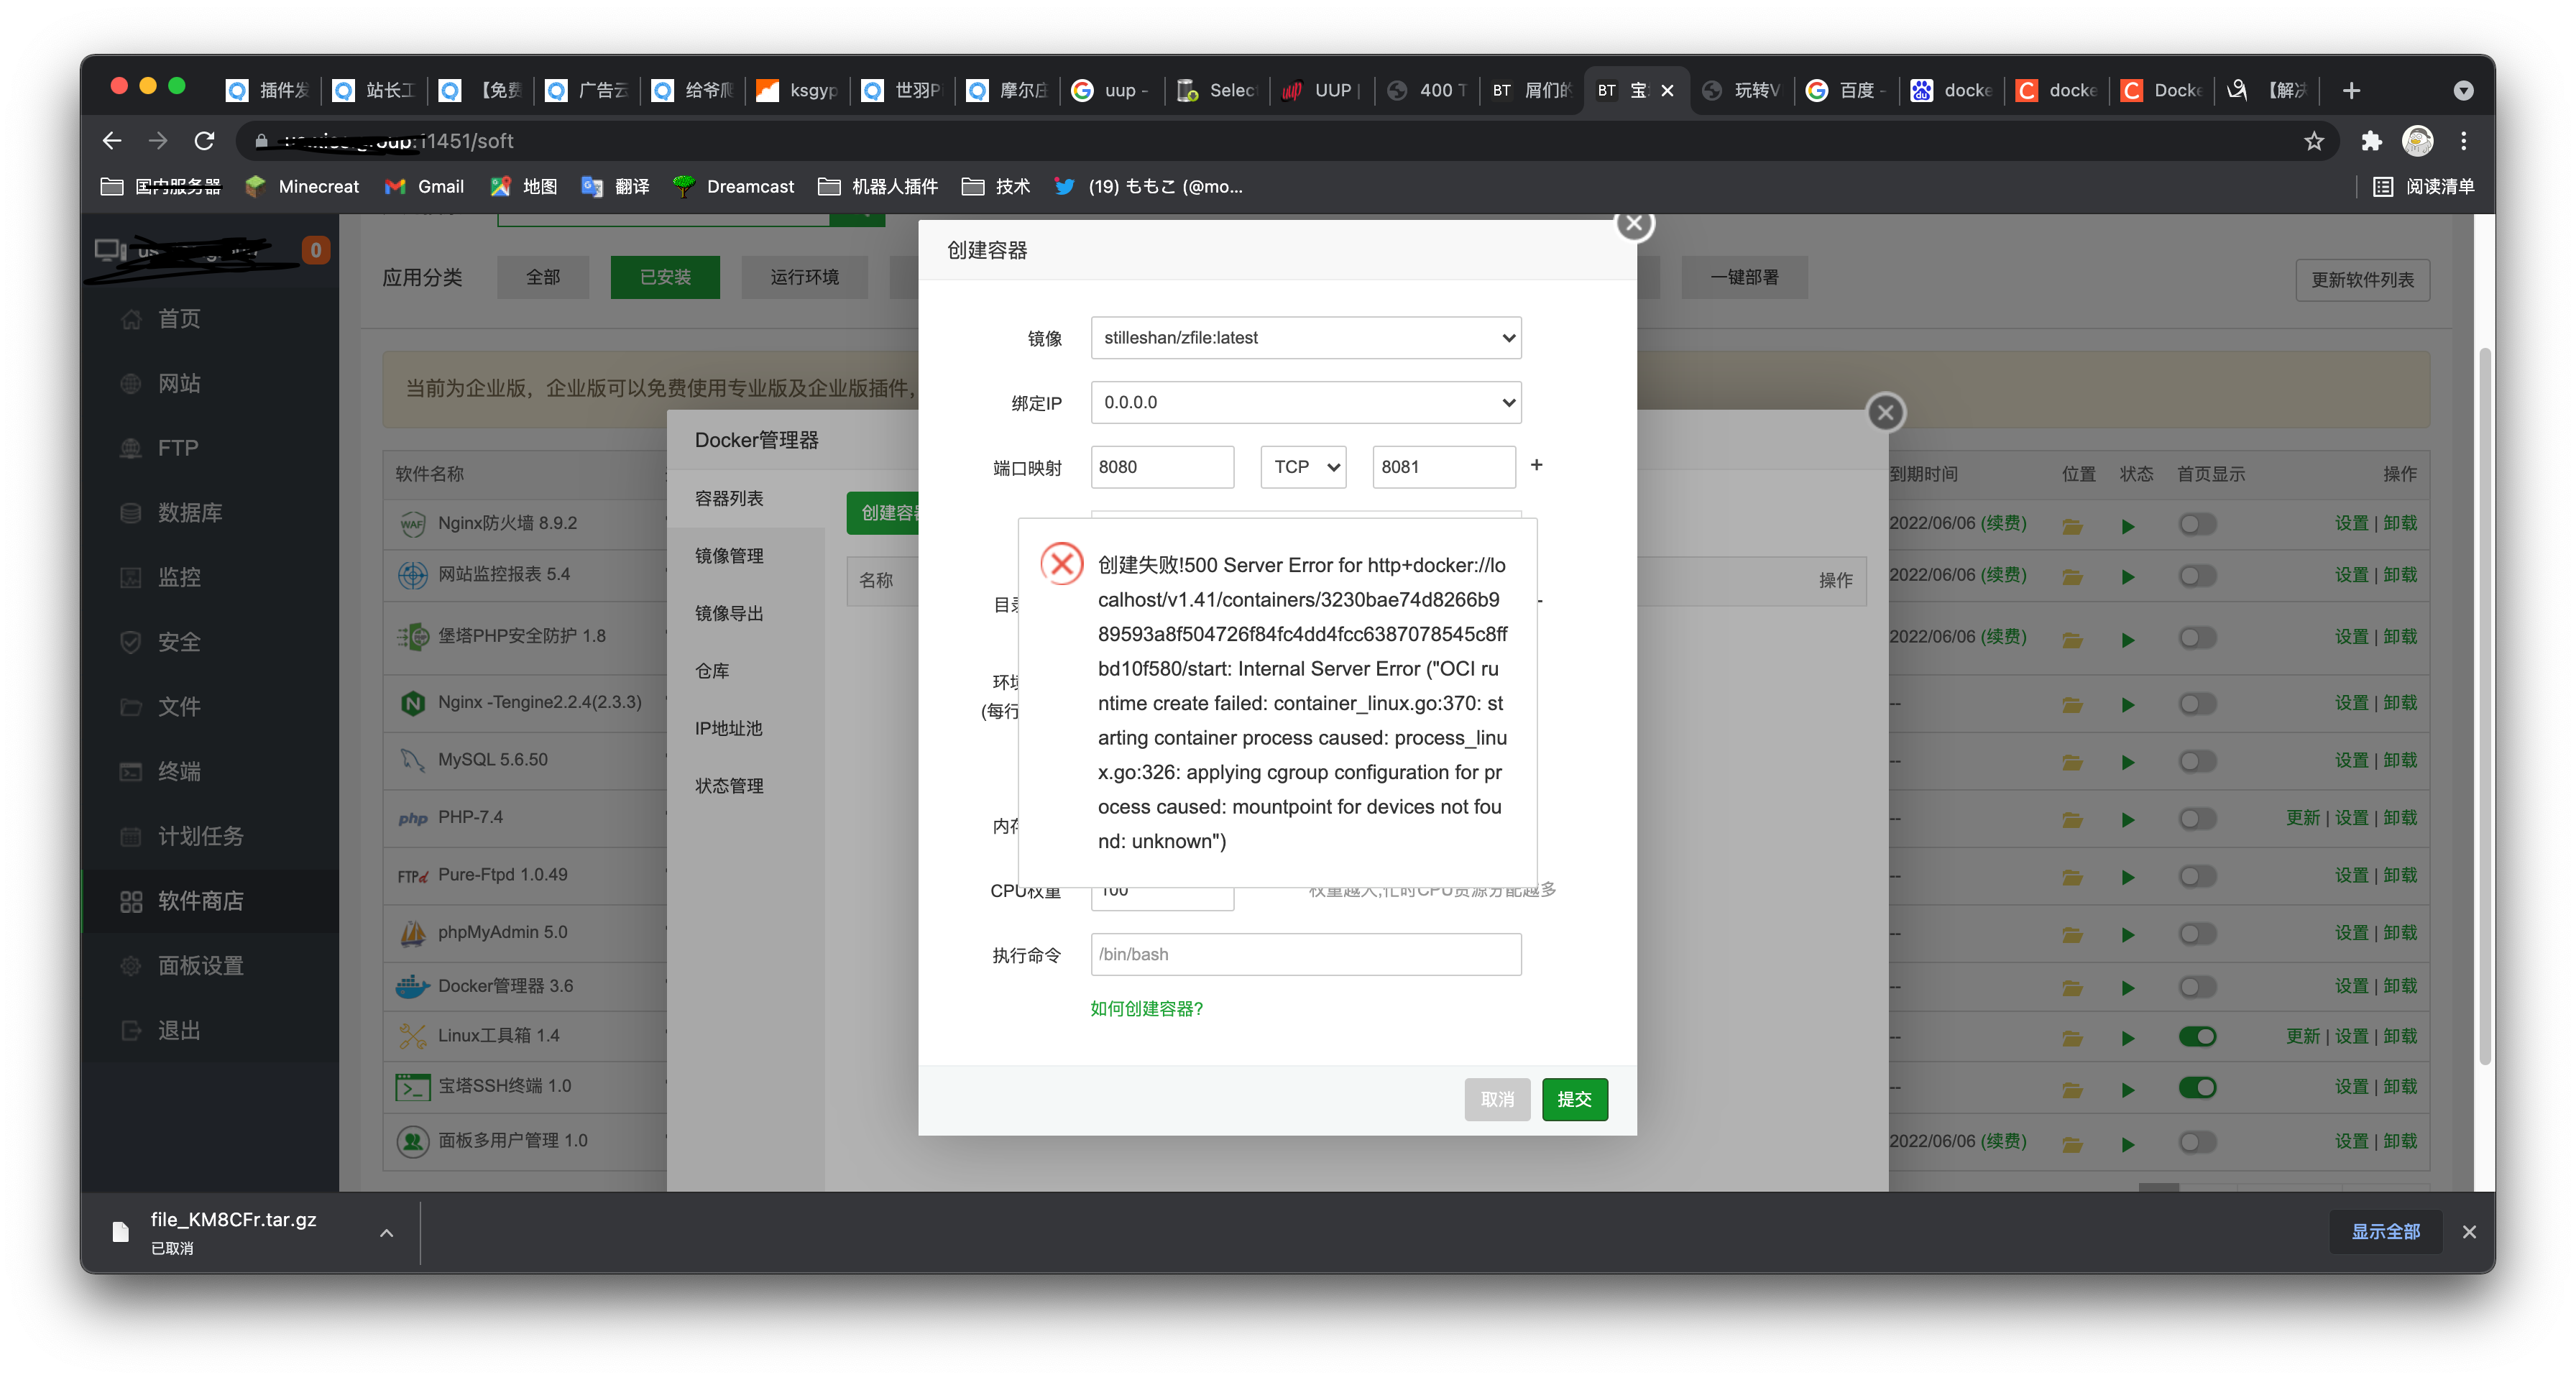Click the Docker whale icon in the software list
The height and width of the screenshot is (1380, 2576).
point(412,986)
